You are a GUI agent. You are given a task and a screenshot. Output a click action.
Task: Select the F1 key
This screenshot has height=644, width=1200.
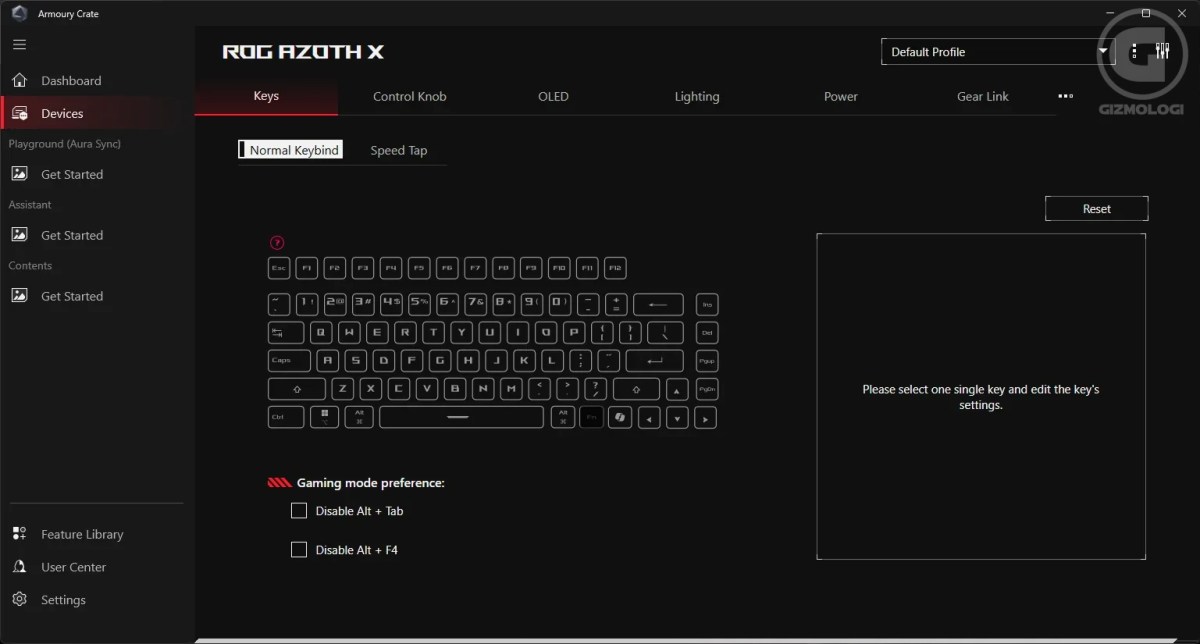pyautogui.click(x=307, y=268)
